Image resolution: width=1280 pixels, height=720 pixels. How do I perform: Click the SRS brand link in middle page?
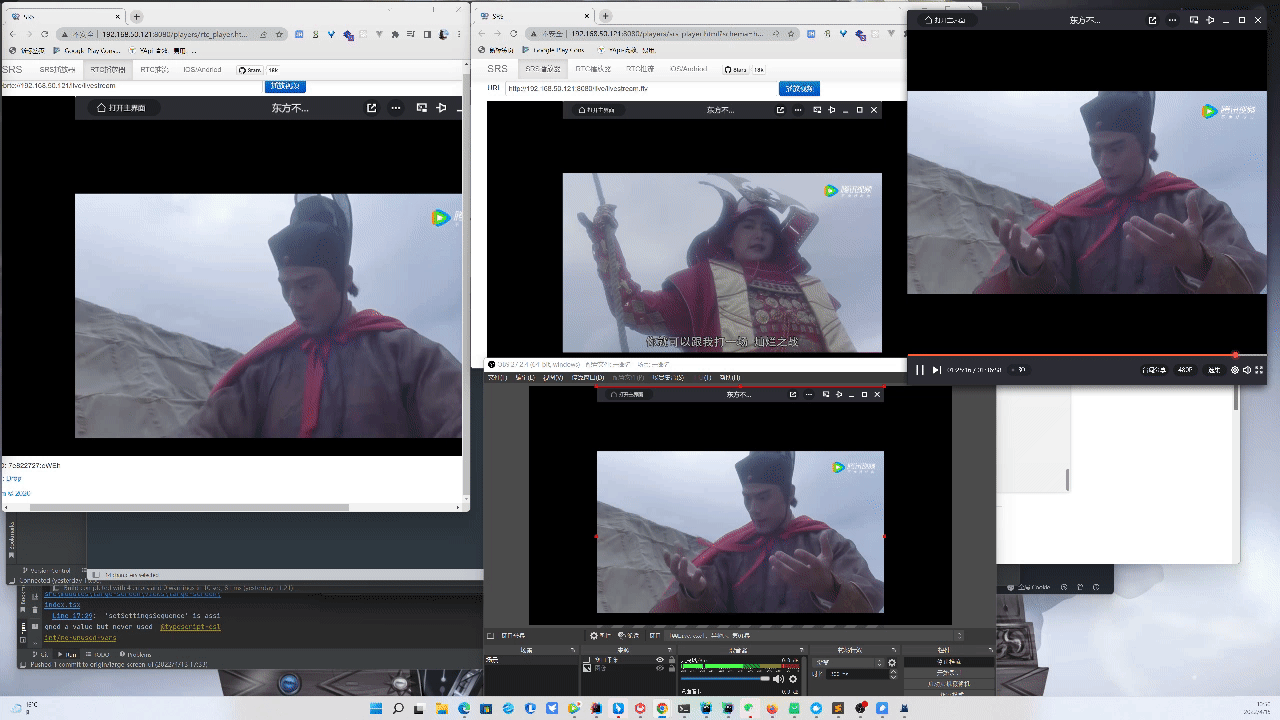(497, 69)
